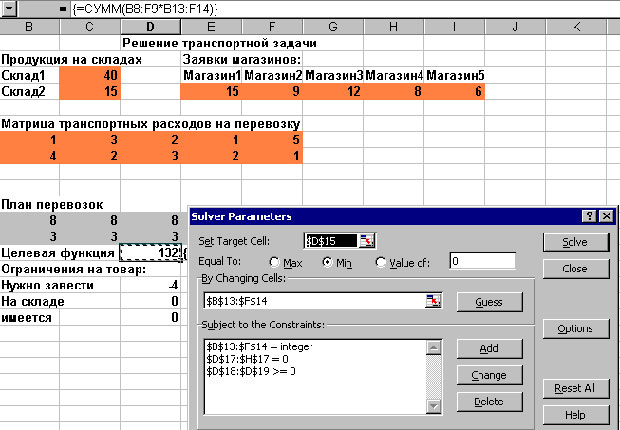Click cell with Склад1 value 40

[90, 75]
